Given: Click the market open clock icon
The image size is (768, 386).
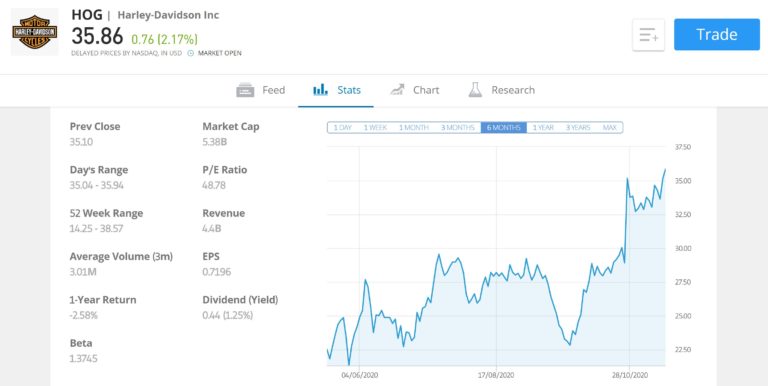Looking at the screenshot, I should (x=191, y=53).
